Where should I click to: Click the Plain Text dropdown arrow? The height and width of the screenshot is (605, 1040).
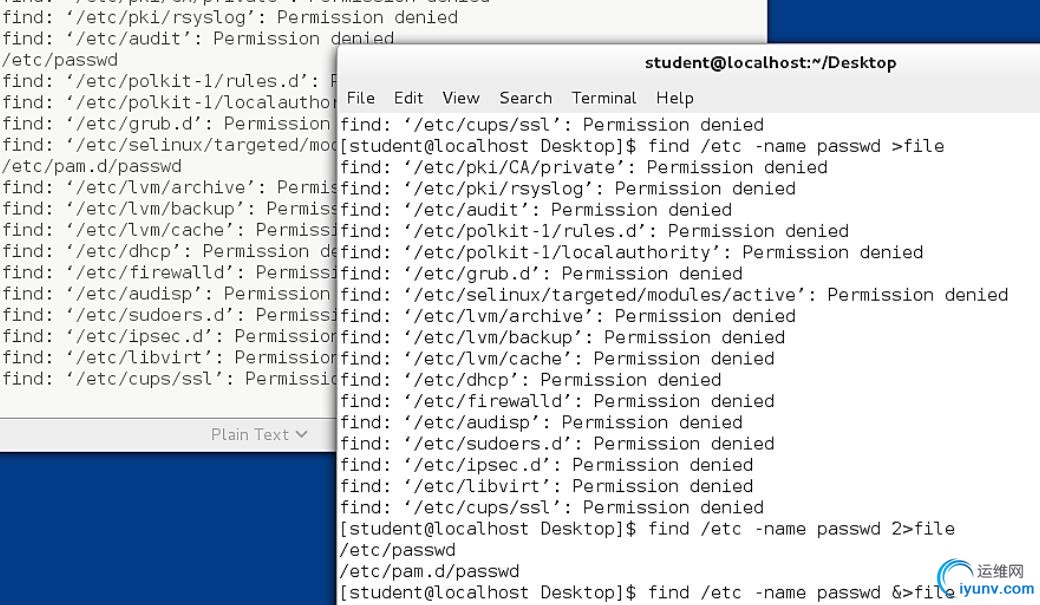pos(302,435)
